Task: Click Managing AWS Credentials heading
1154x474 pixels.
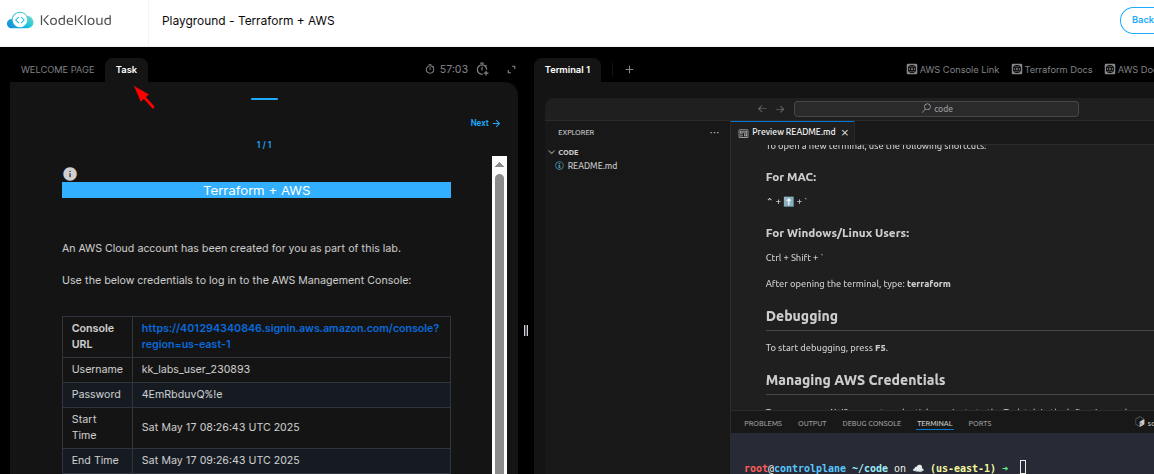Action: click(855, 380)
